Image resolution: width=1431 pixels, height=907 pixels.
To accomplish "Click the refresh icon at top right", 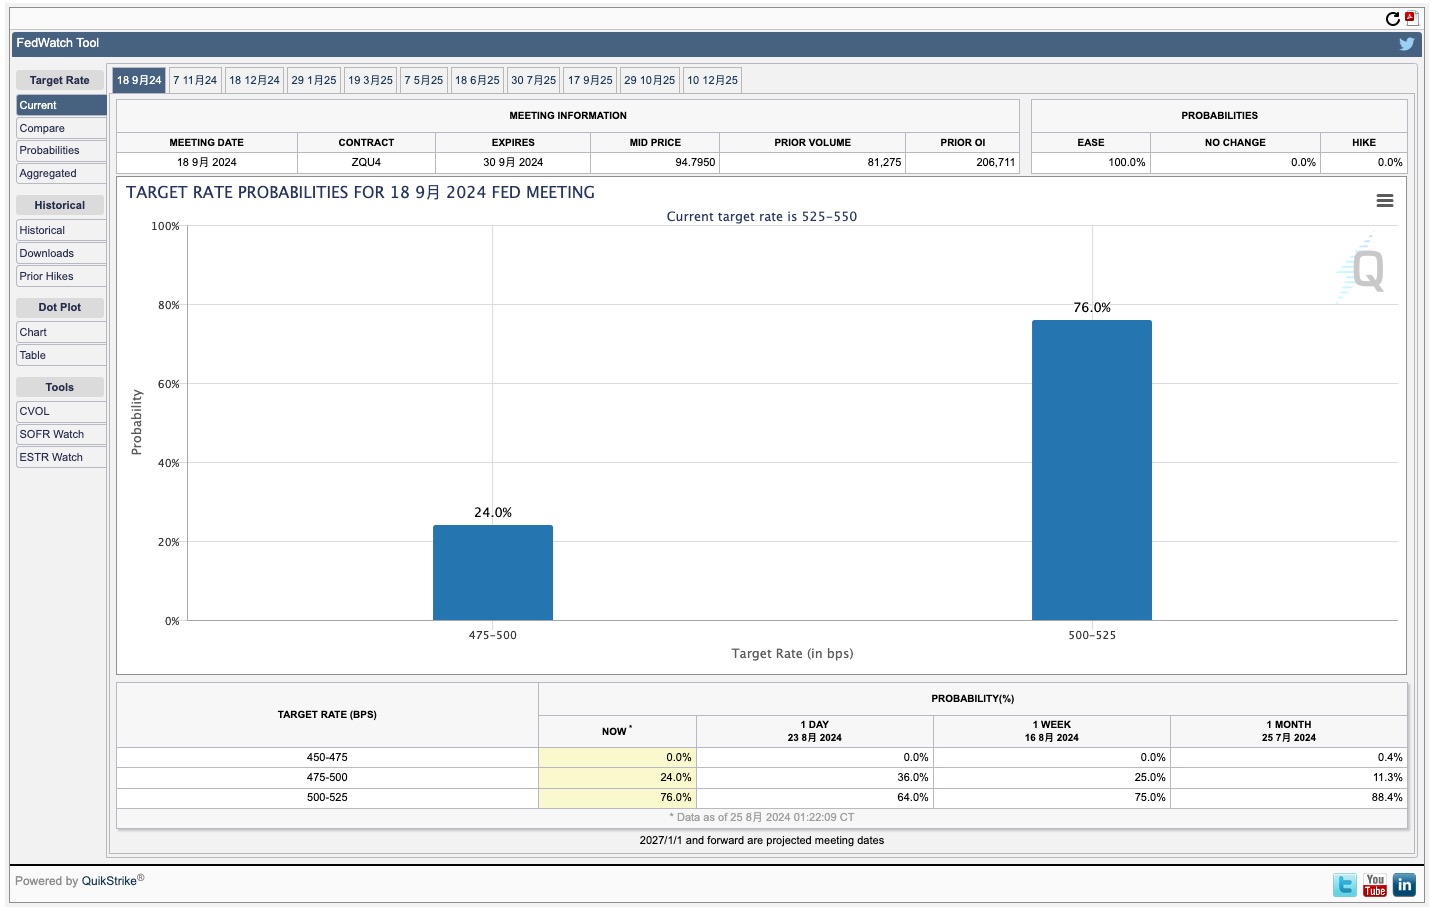I will pyautogui.click(x=1392, y=19).
